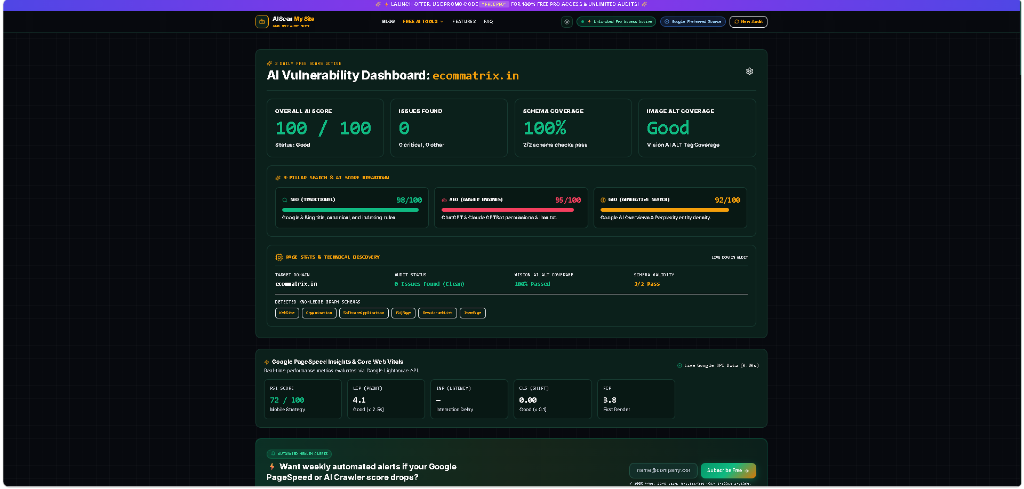Screen dimensions: 1024x489
Task: Click the email address input field
Action: coord(664,470)
